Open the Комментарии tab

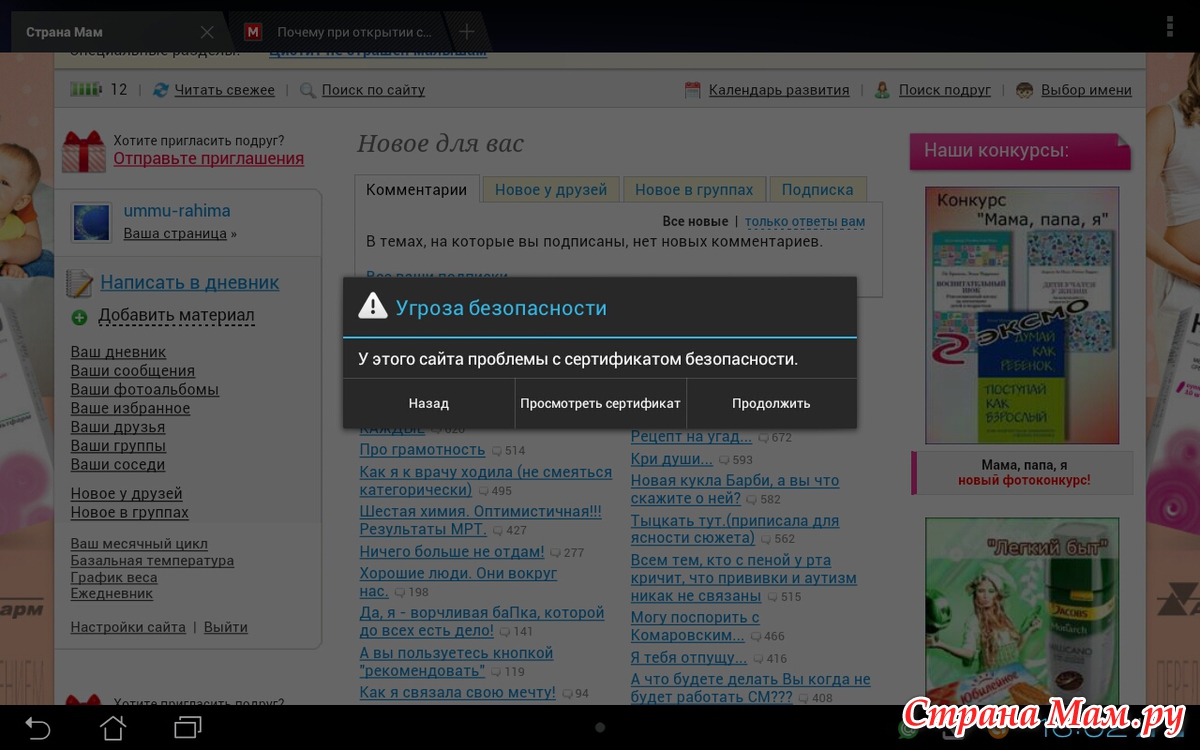click(x=416, y=189)
